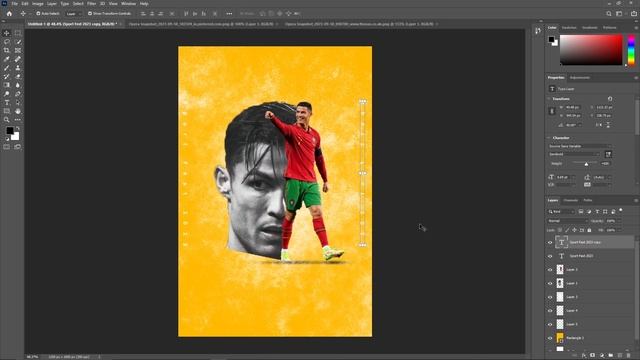640x360 pixels.
Task: Open the Opacity slider dropdown arrow
Action: point(619,221)
